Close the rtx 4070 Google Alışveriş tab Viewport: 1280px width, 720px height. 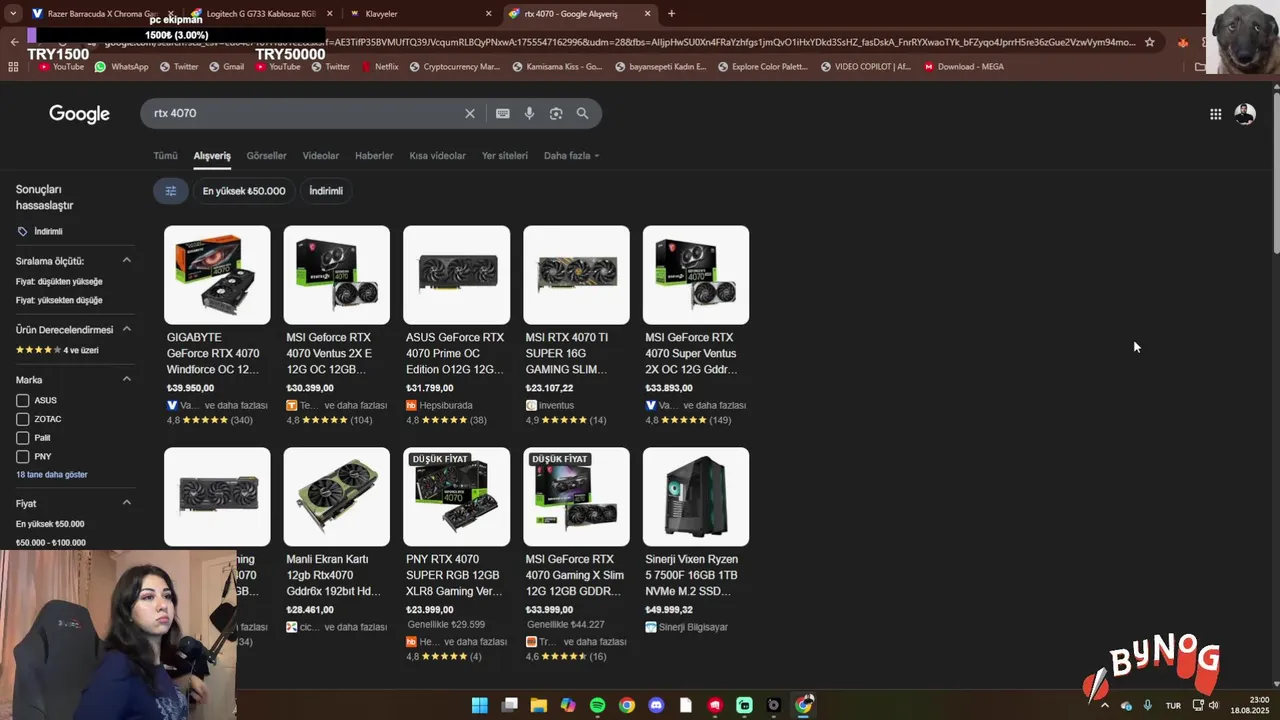pyautogui.click(x=648, y=14)
